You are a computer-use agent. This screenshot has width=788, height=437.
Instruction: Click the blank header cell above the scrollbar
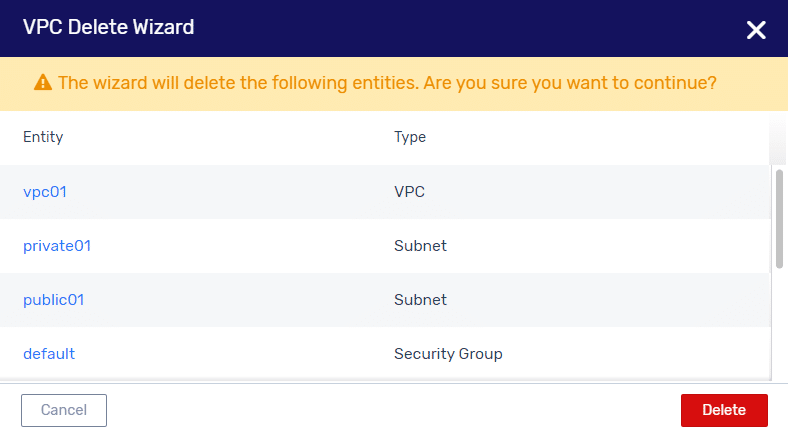pos(778,138)
